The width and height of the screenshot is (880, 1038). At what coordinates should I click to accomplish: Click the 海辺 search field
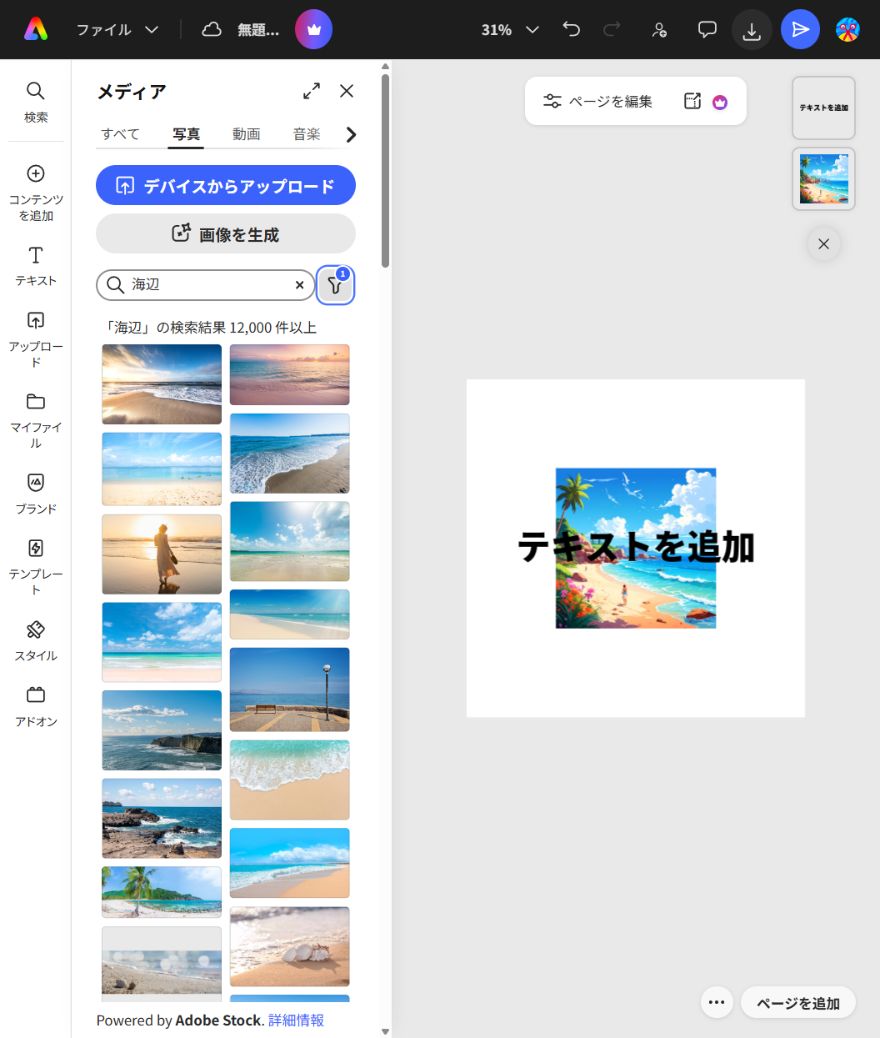coord(205,285)
